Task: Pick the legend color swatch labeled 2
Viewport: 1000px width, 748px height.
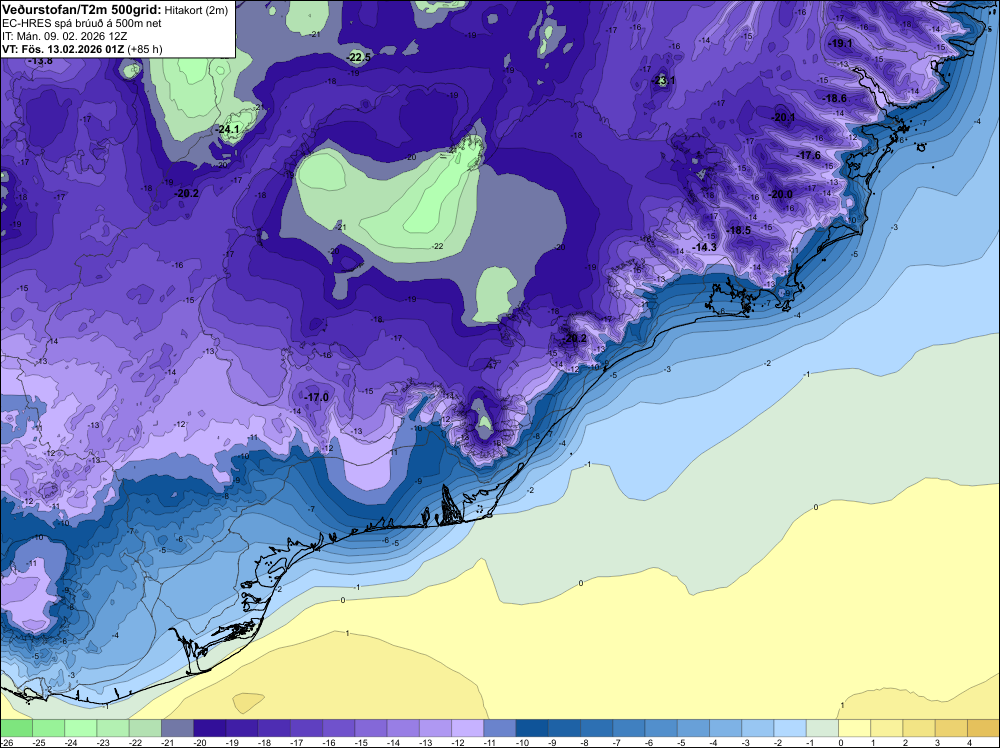Action: pos(918,728)
